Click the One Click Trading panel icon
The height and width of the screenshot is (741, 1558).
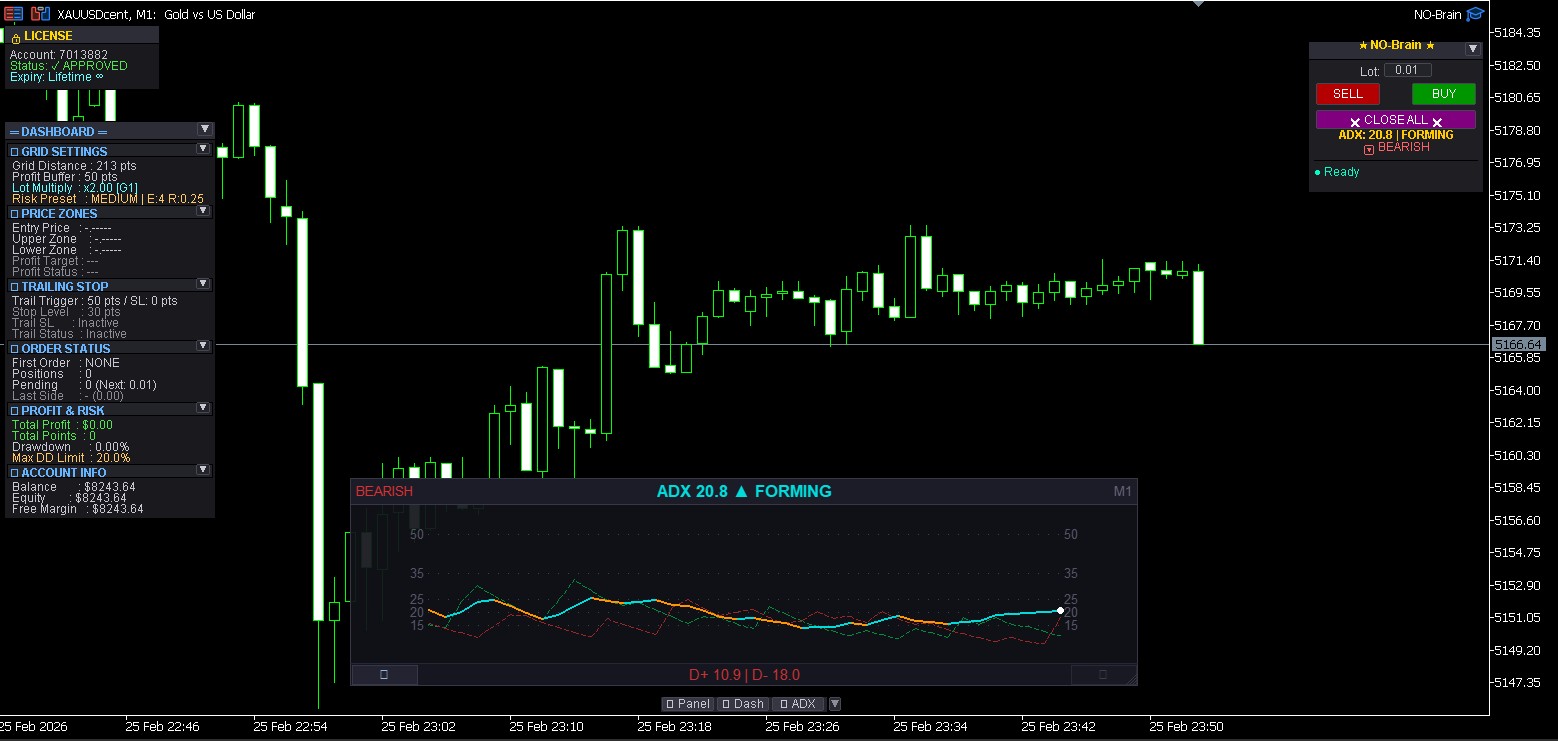point(13,14)
